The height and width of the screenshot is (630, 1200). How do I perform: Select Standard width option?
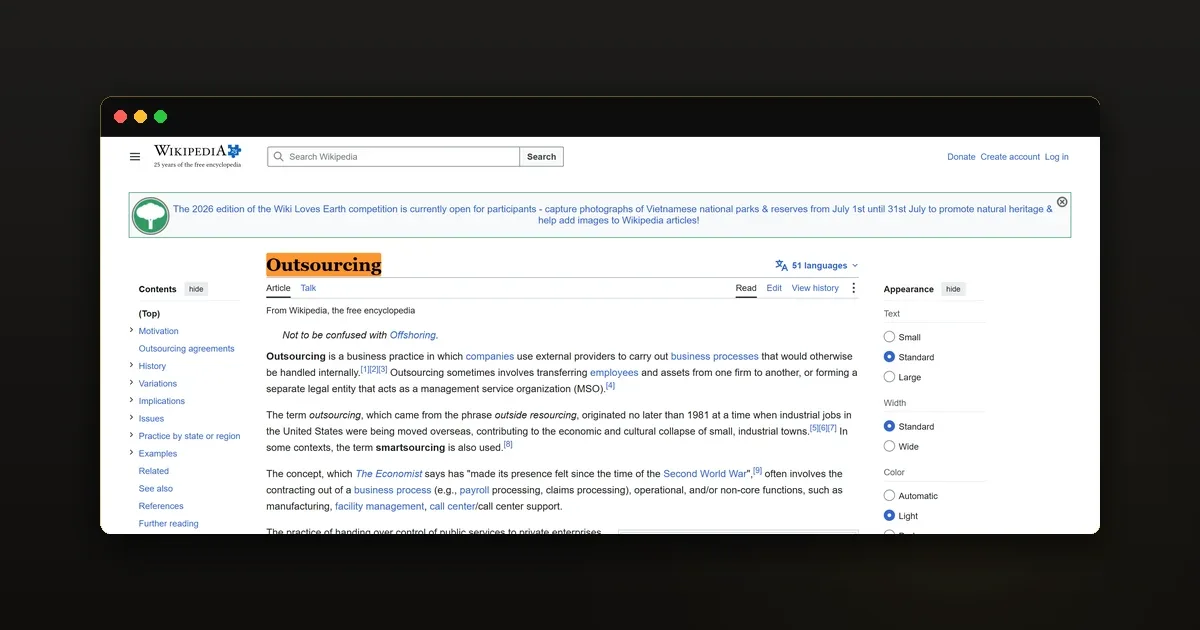(889, 426)
